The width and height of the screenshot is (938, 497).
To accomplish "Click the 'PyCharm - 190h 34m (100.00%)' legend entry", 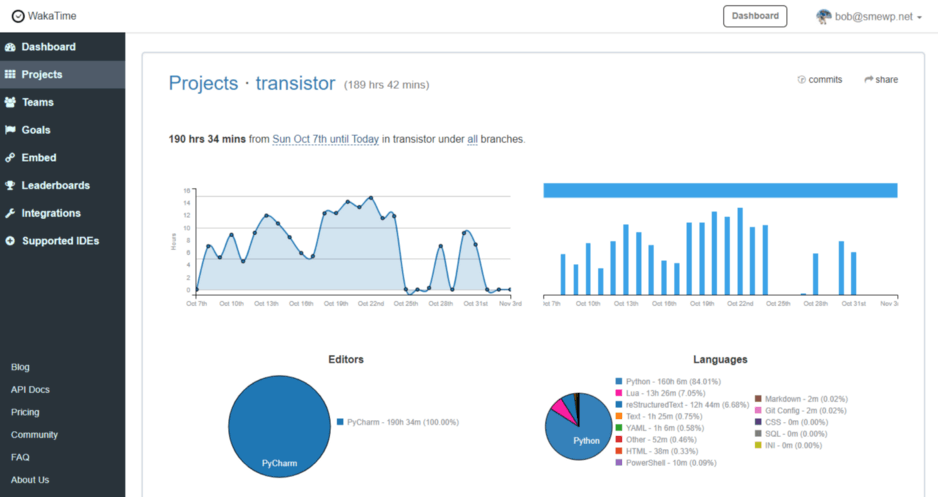I will coord(398,422).
